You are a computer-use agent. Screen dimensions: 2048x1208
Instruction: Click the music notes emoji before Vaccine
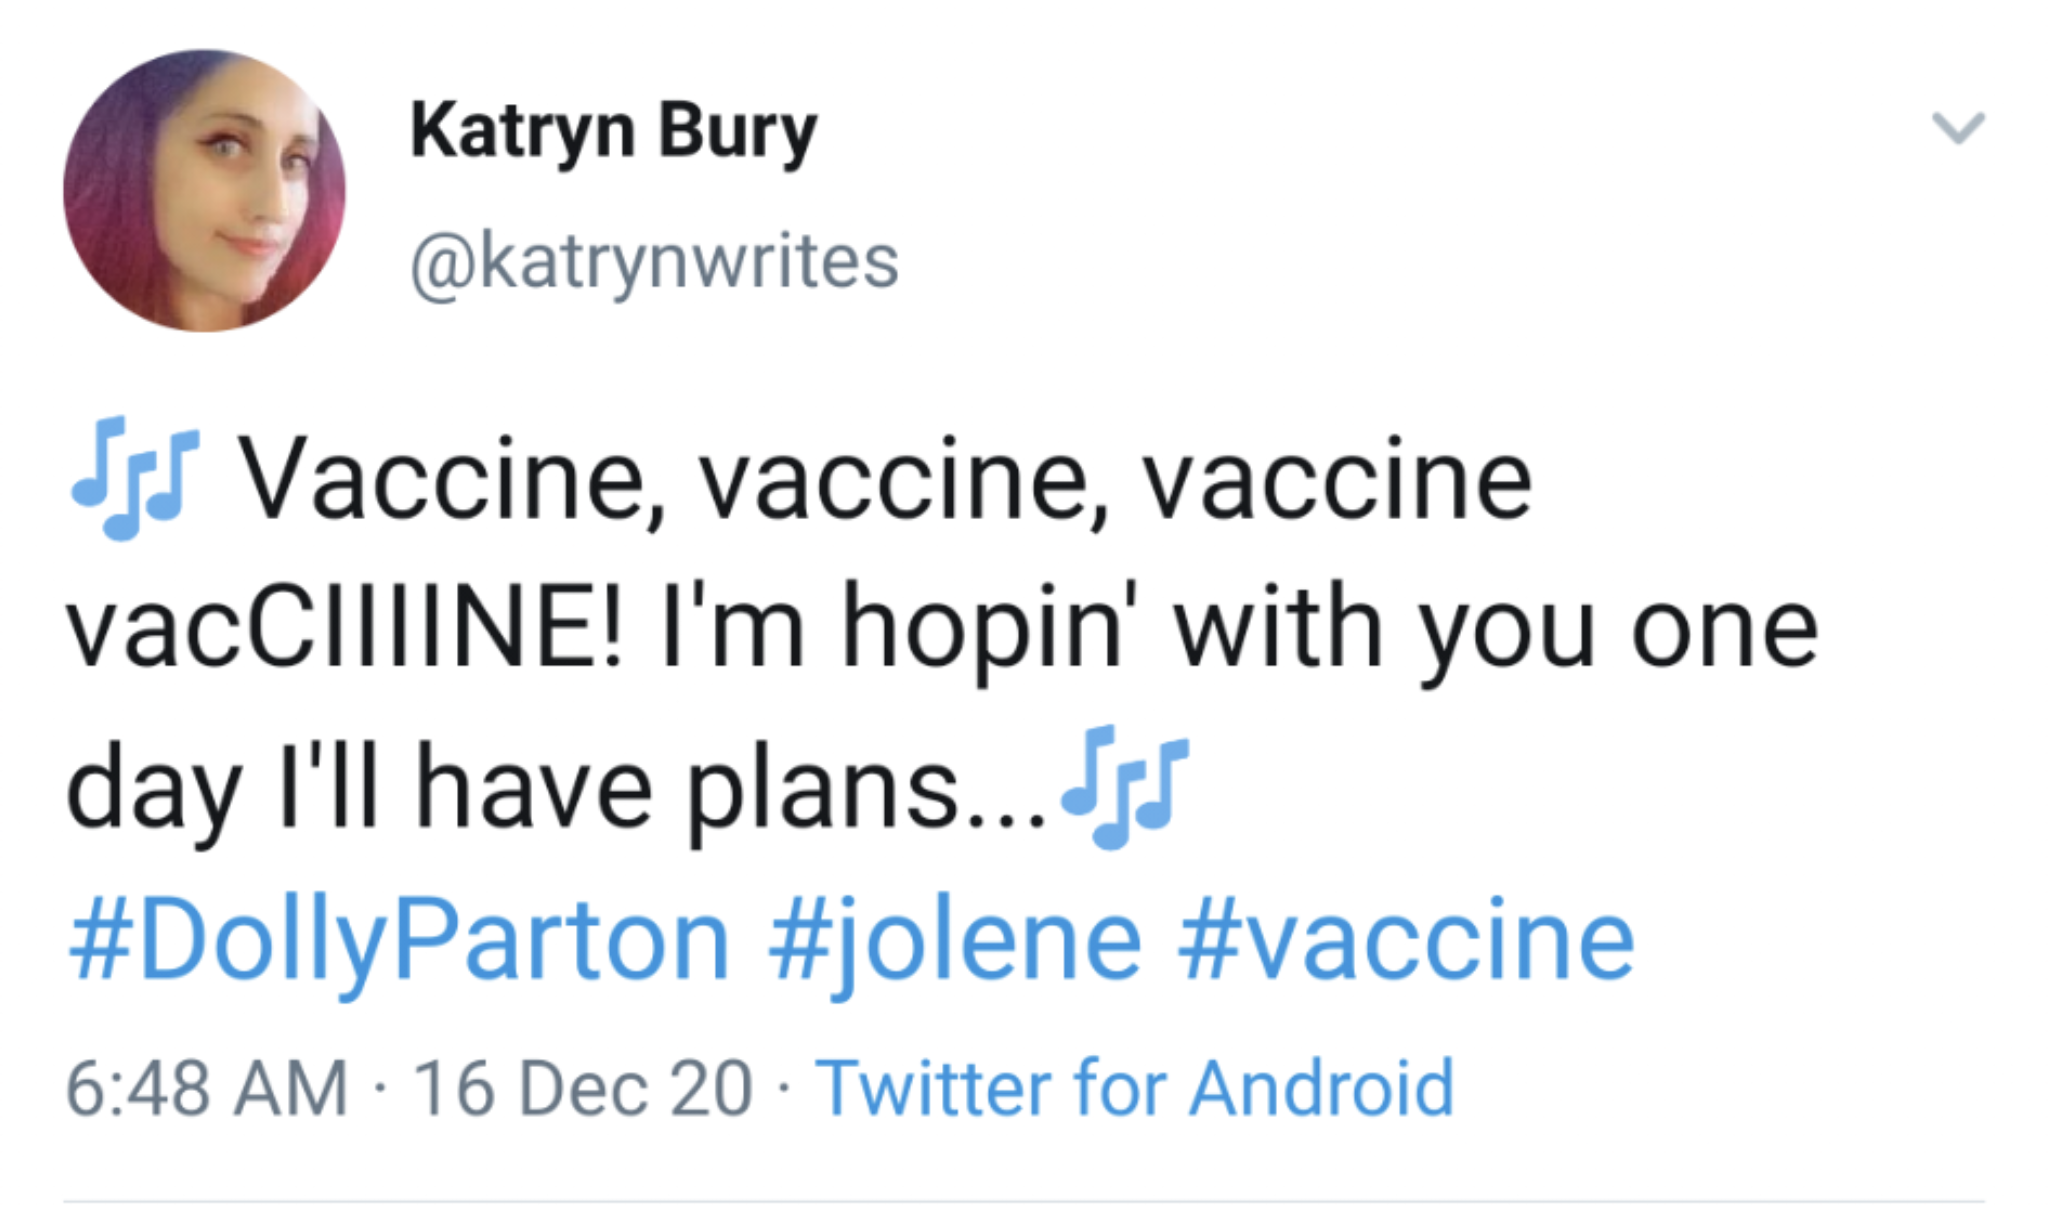[x=134, y=478]
